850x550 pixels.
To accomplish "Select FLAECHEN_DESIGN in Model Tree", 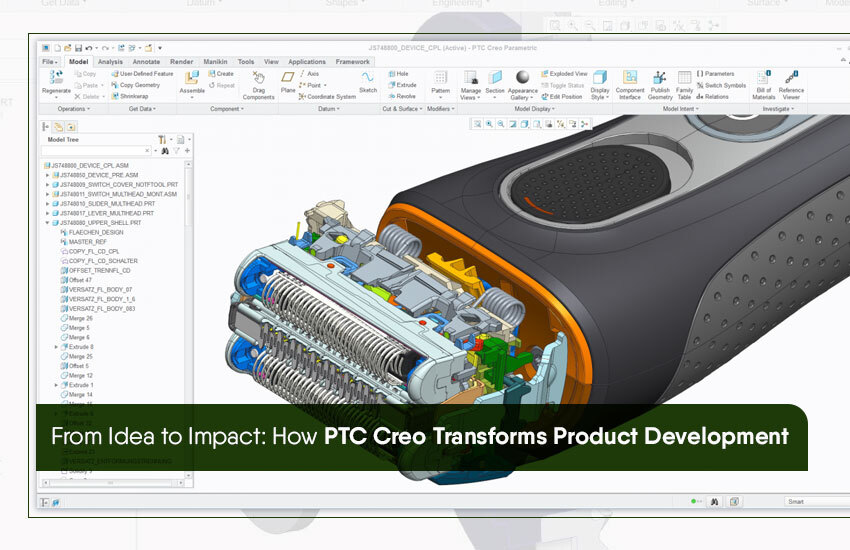I will point(92,232).
